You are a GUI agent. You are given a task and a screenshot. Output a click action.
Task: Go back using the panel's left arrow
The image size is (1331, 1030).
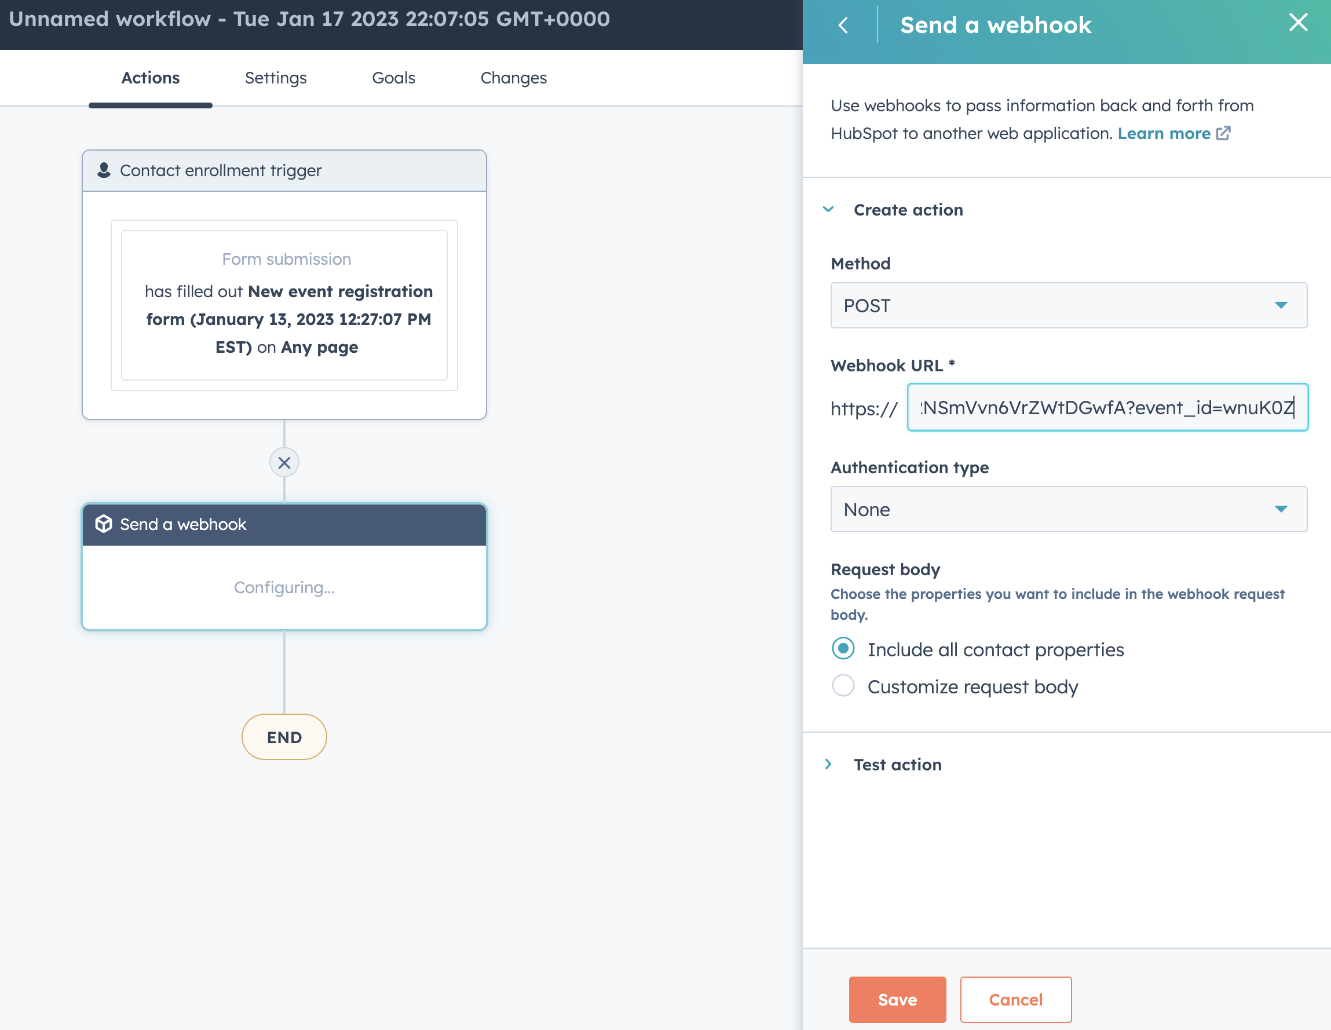point(843,25)
